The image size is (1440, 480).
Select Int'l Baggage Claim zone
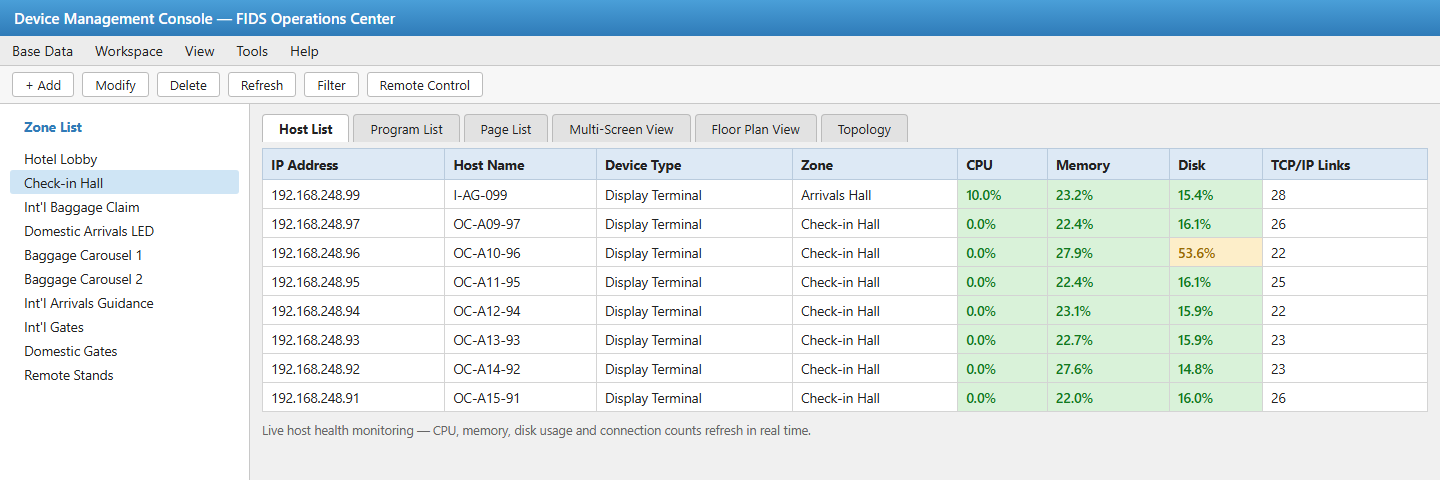[x=124, y=207]
